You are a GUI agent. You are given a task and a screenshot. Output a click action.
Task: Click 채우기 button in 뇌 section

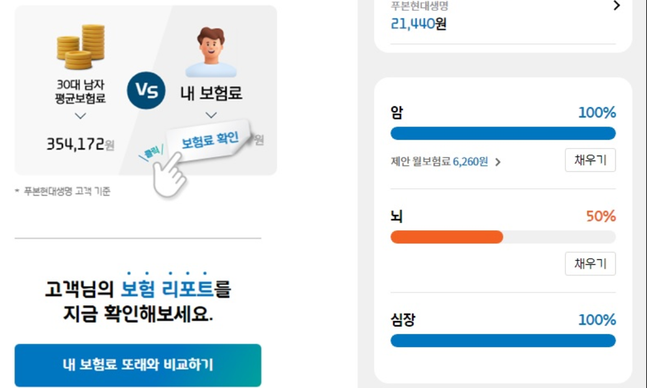[x=590, y=264]
